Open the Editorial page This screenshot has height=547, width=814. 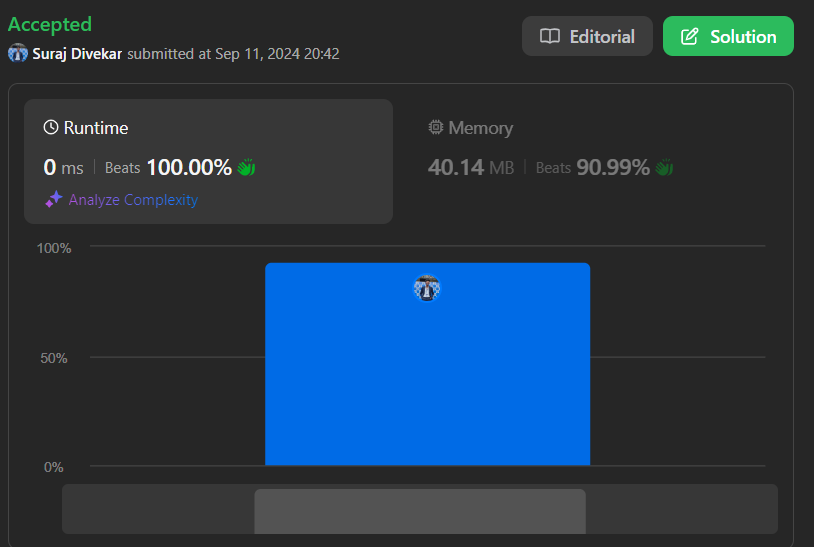pos(587,37)
